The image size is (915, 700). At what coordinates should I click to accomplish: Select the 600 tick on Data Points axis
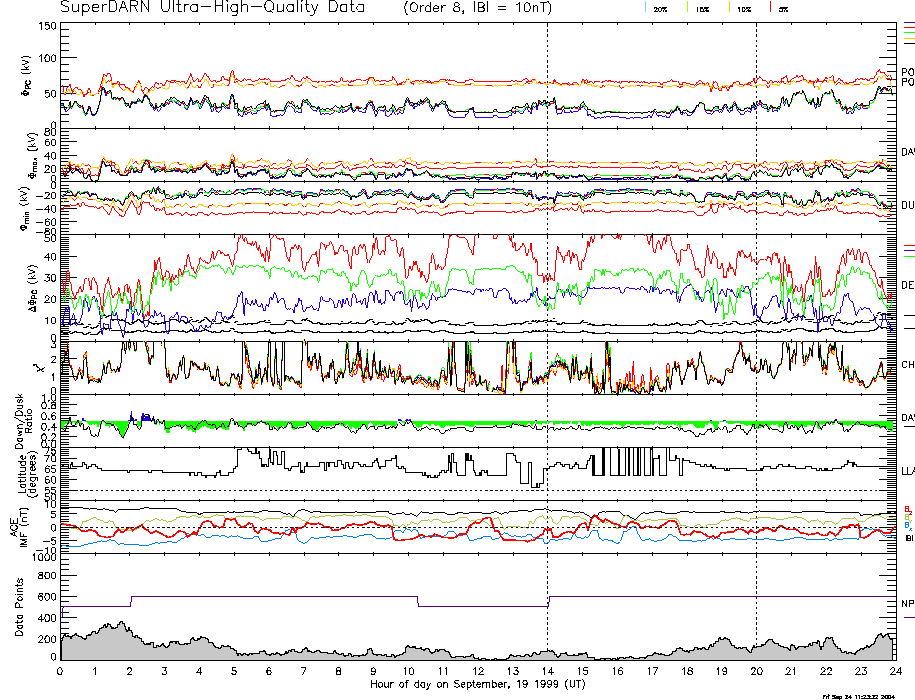click(x=46, y=597)
